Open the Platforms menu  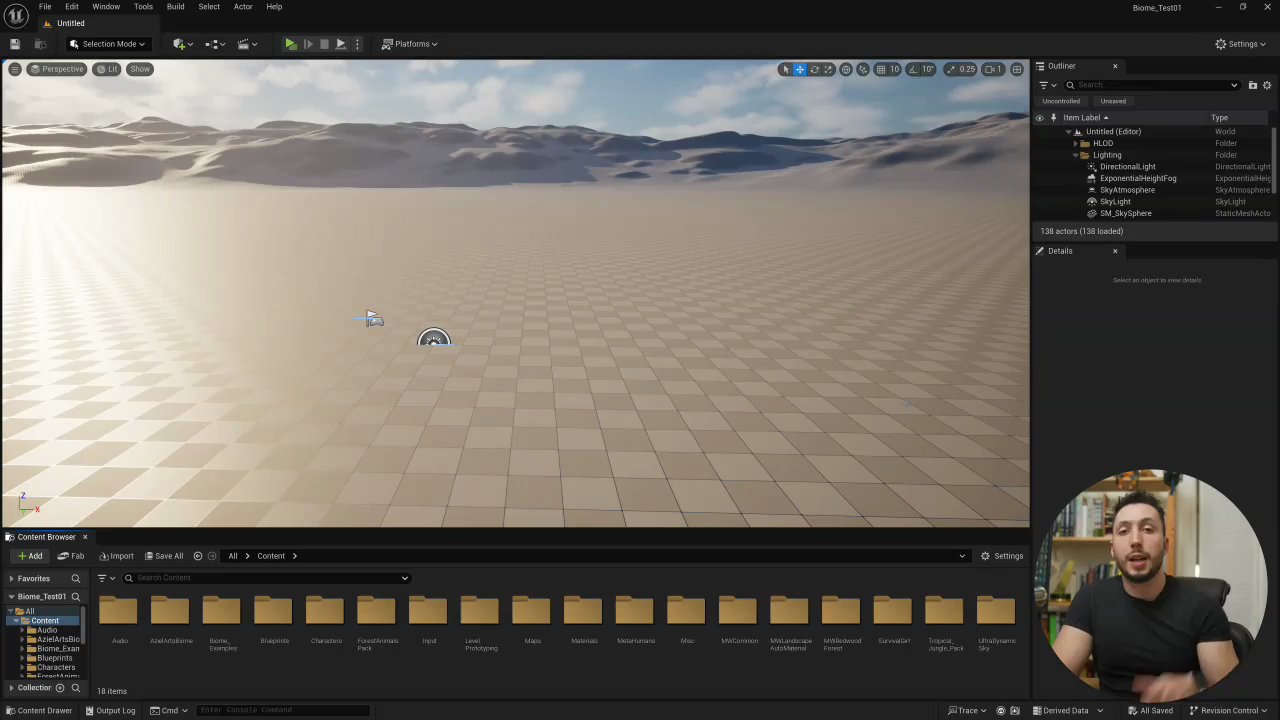pyautogui.click(x=410, y=44)
